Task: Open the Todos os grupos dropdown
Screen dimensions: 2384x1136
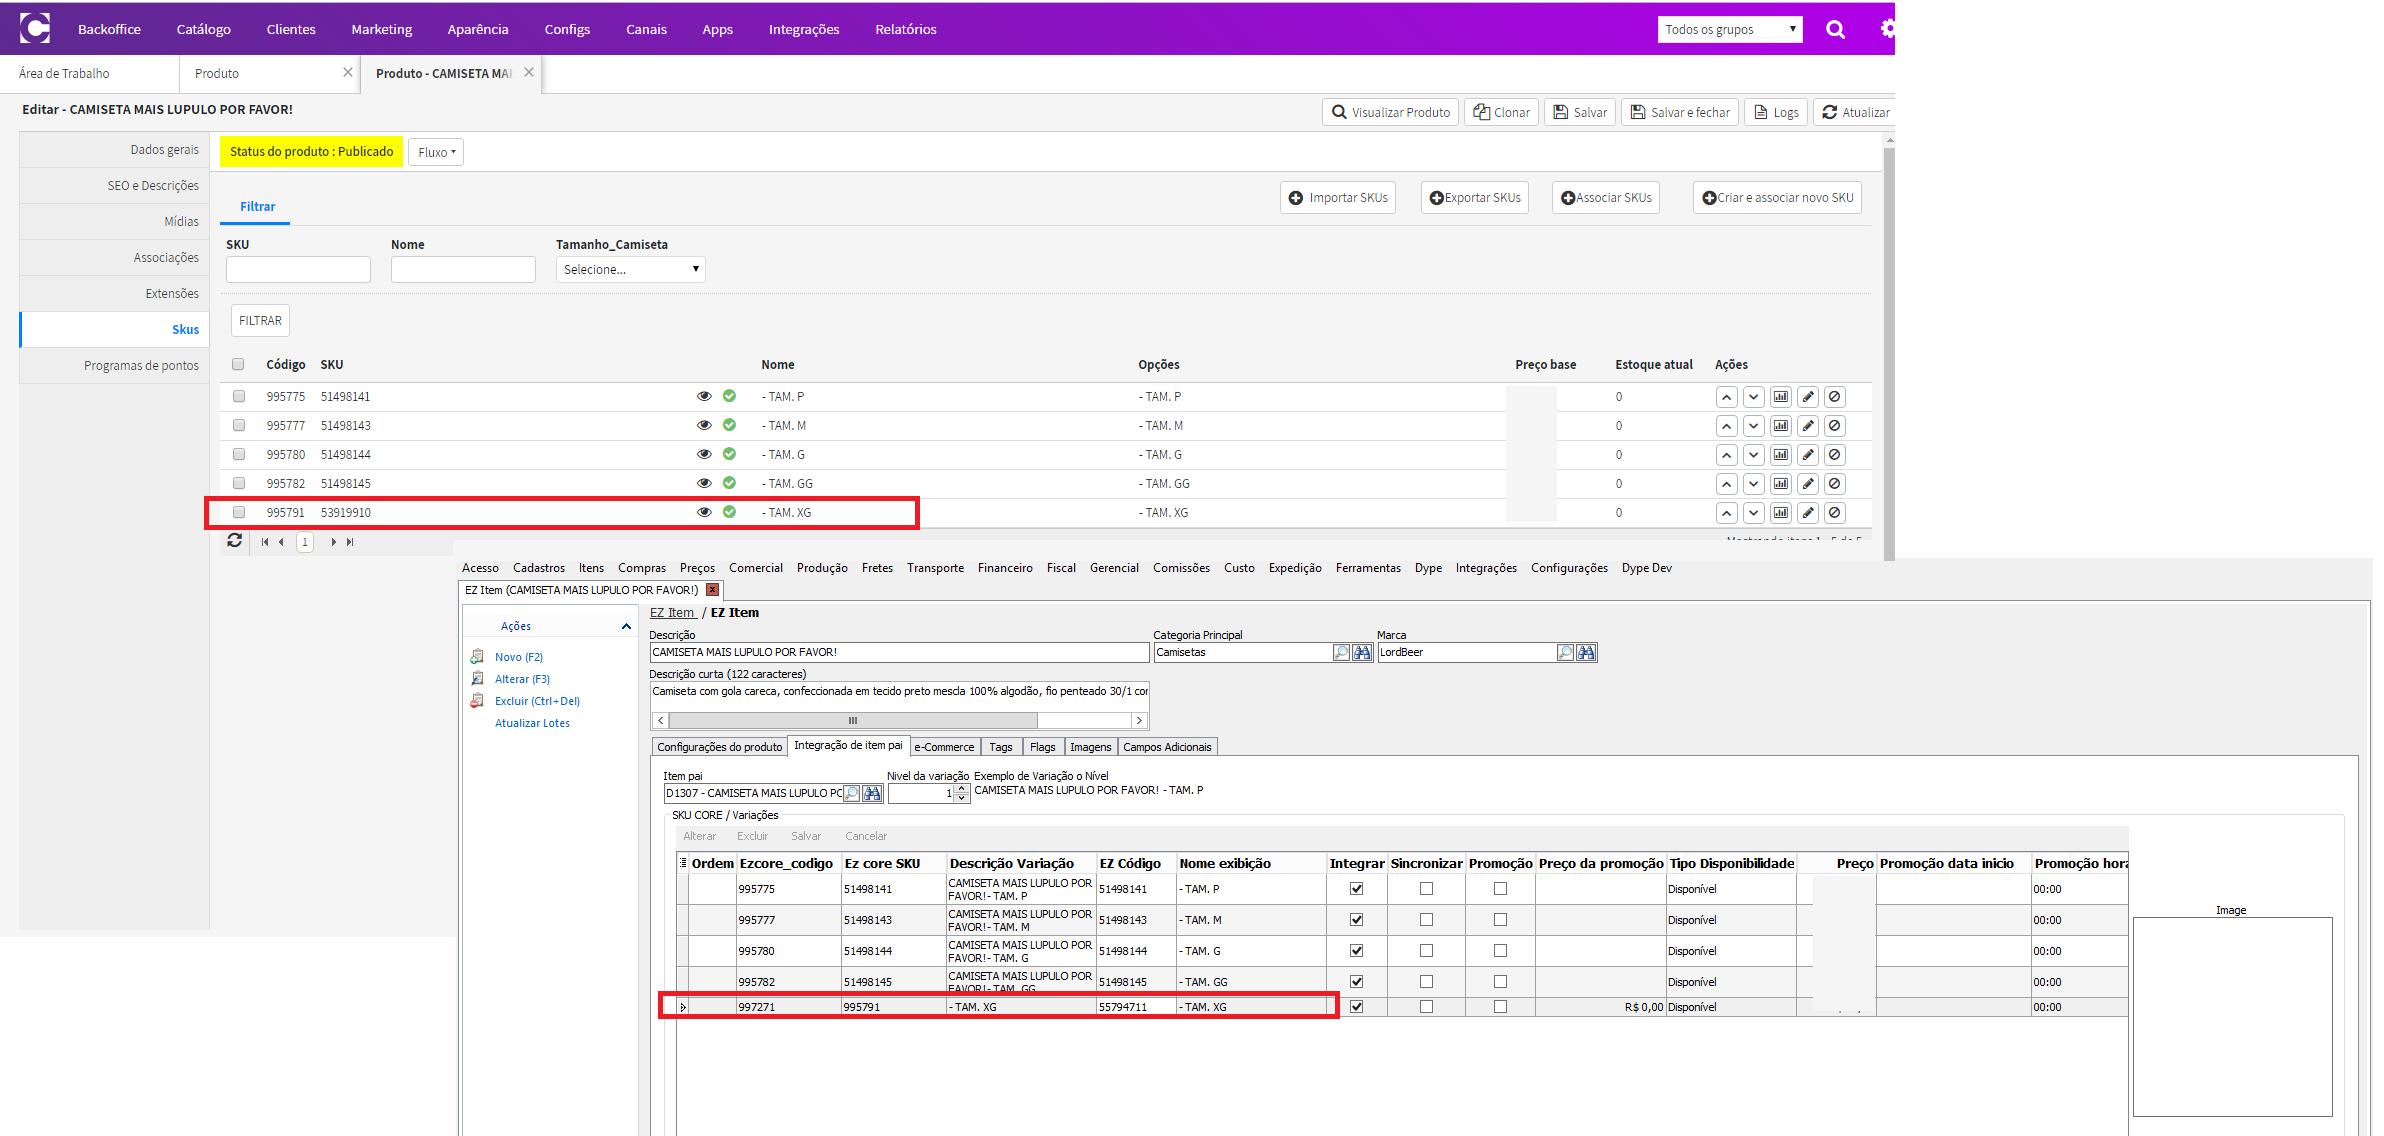Action: 1730,29
